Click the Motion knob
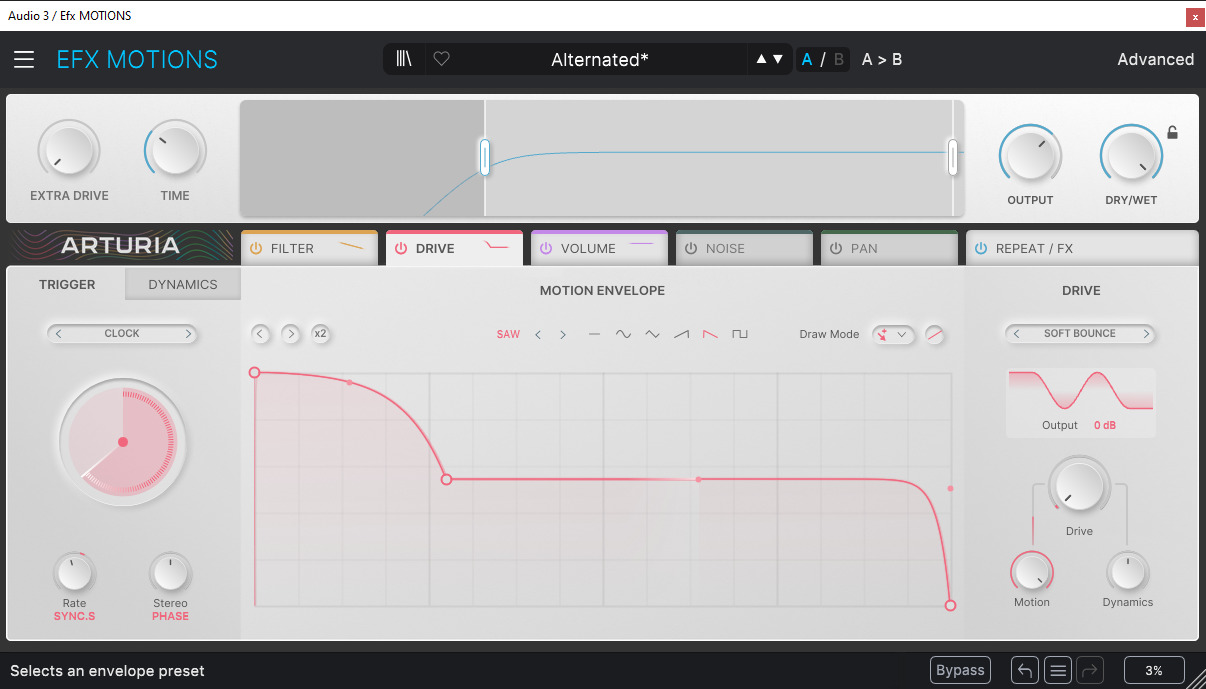Screen dimensions: 1206x689 point(1032,572)
